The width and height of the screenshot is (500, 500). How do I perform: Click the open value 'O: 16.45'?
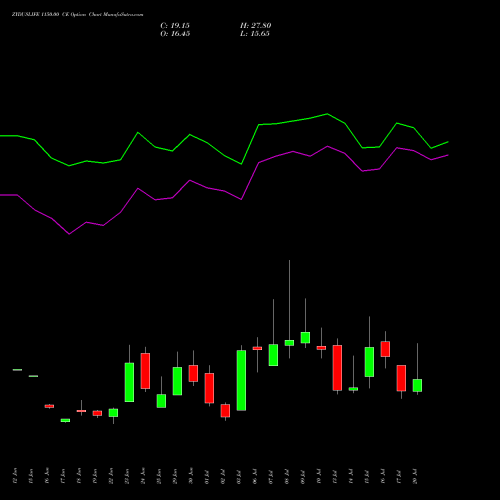point(175,34)
